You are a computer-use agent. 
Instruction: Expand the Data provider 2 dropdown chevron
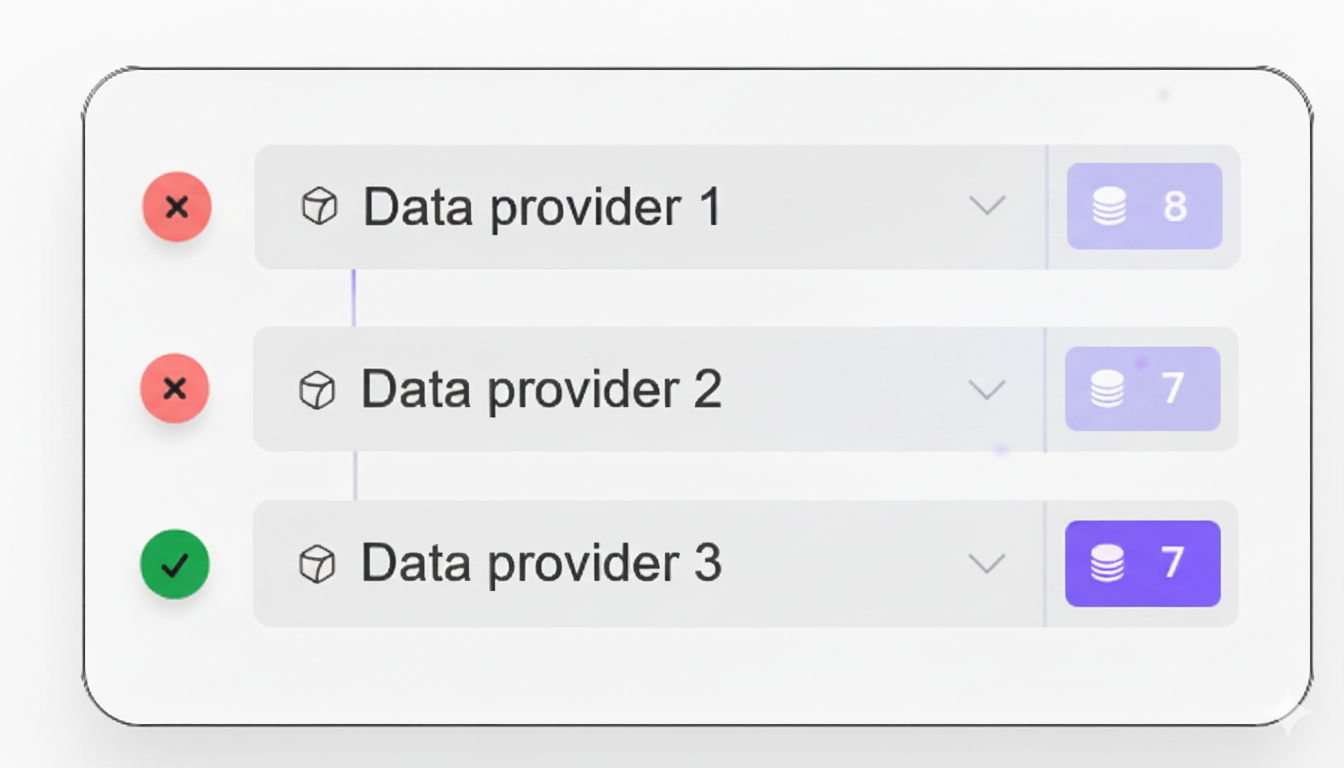point(987,389)
